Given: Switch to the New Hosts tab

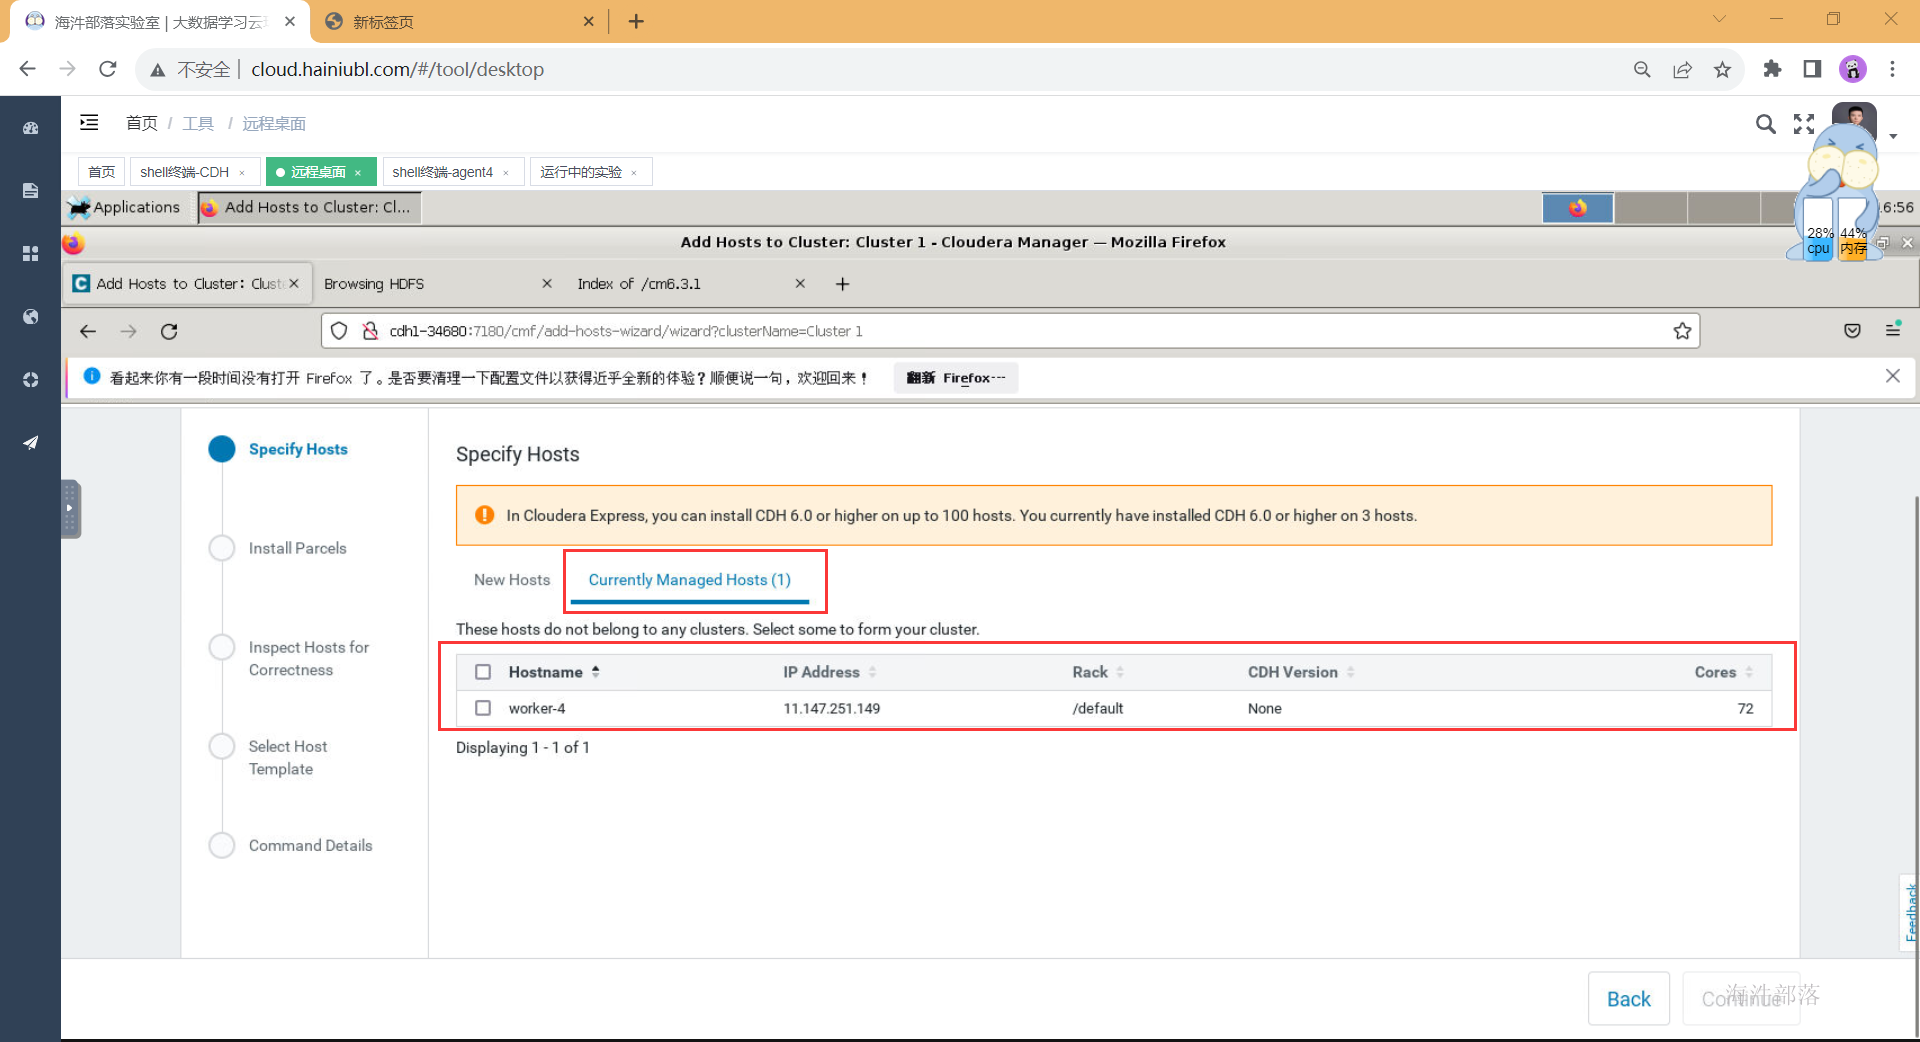Looking at the screenshot, I should tap(512, 580).
